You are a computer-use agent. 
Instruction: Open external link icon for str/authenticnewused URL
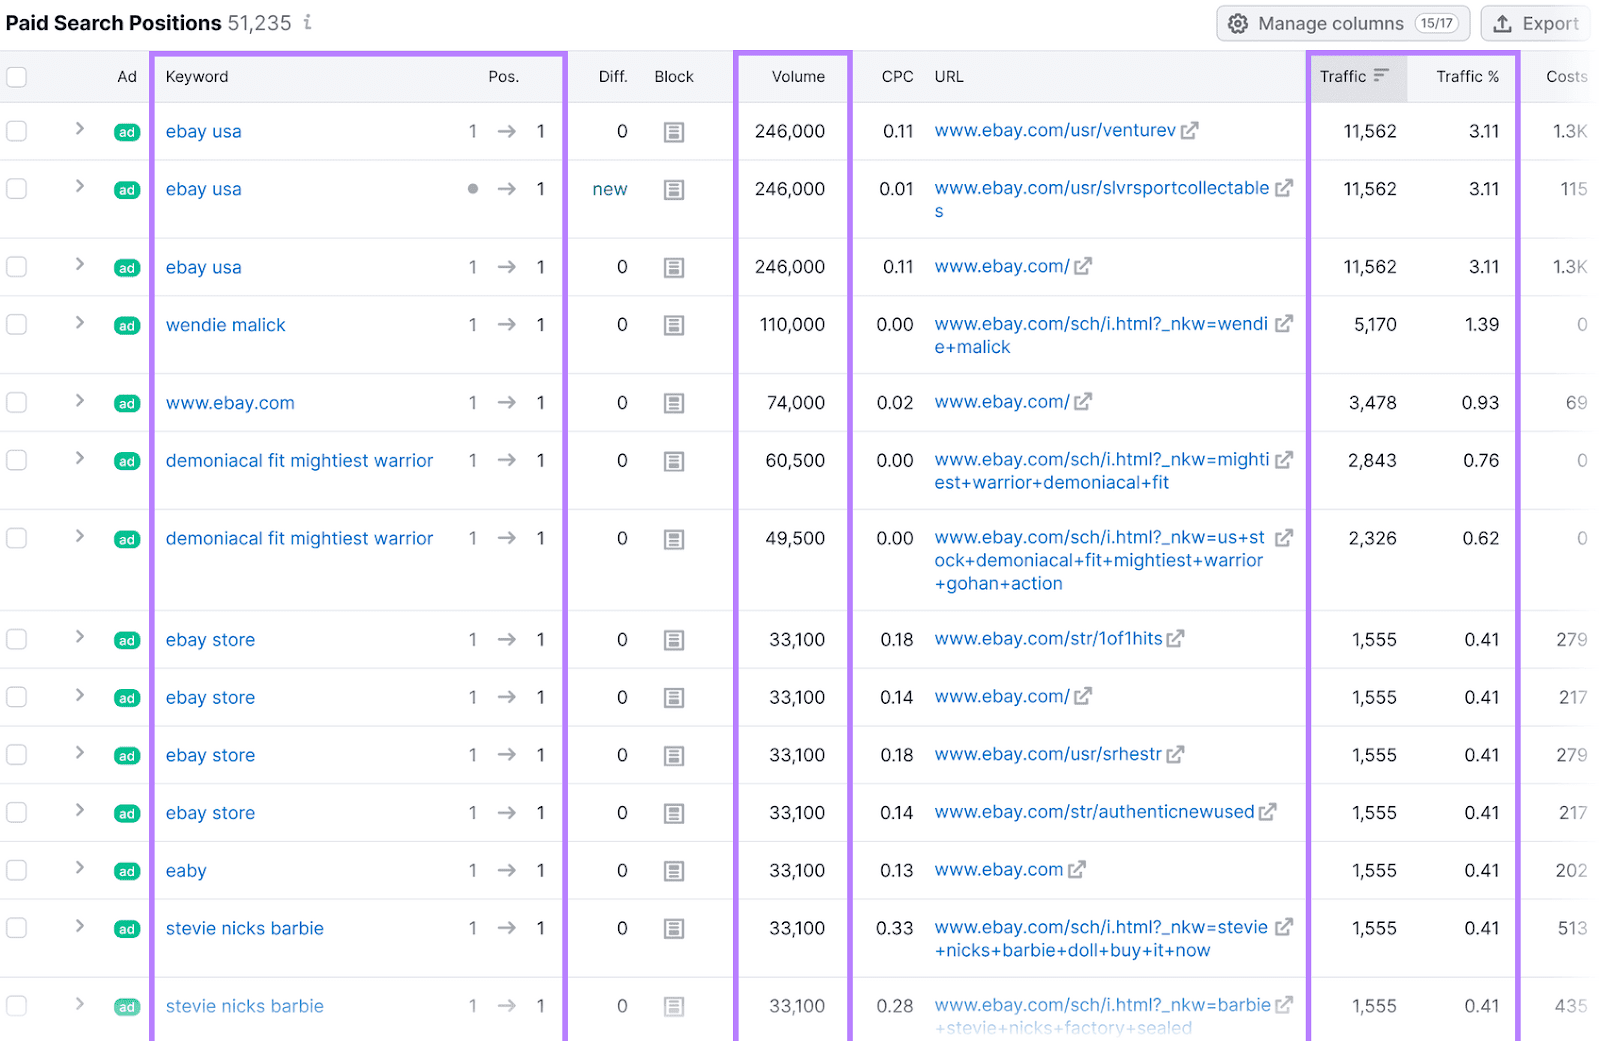[x=1267, y=813]
